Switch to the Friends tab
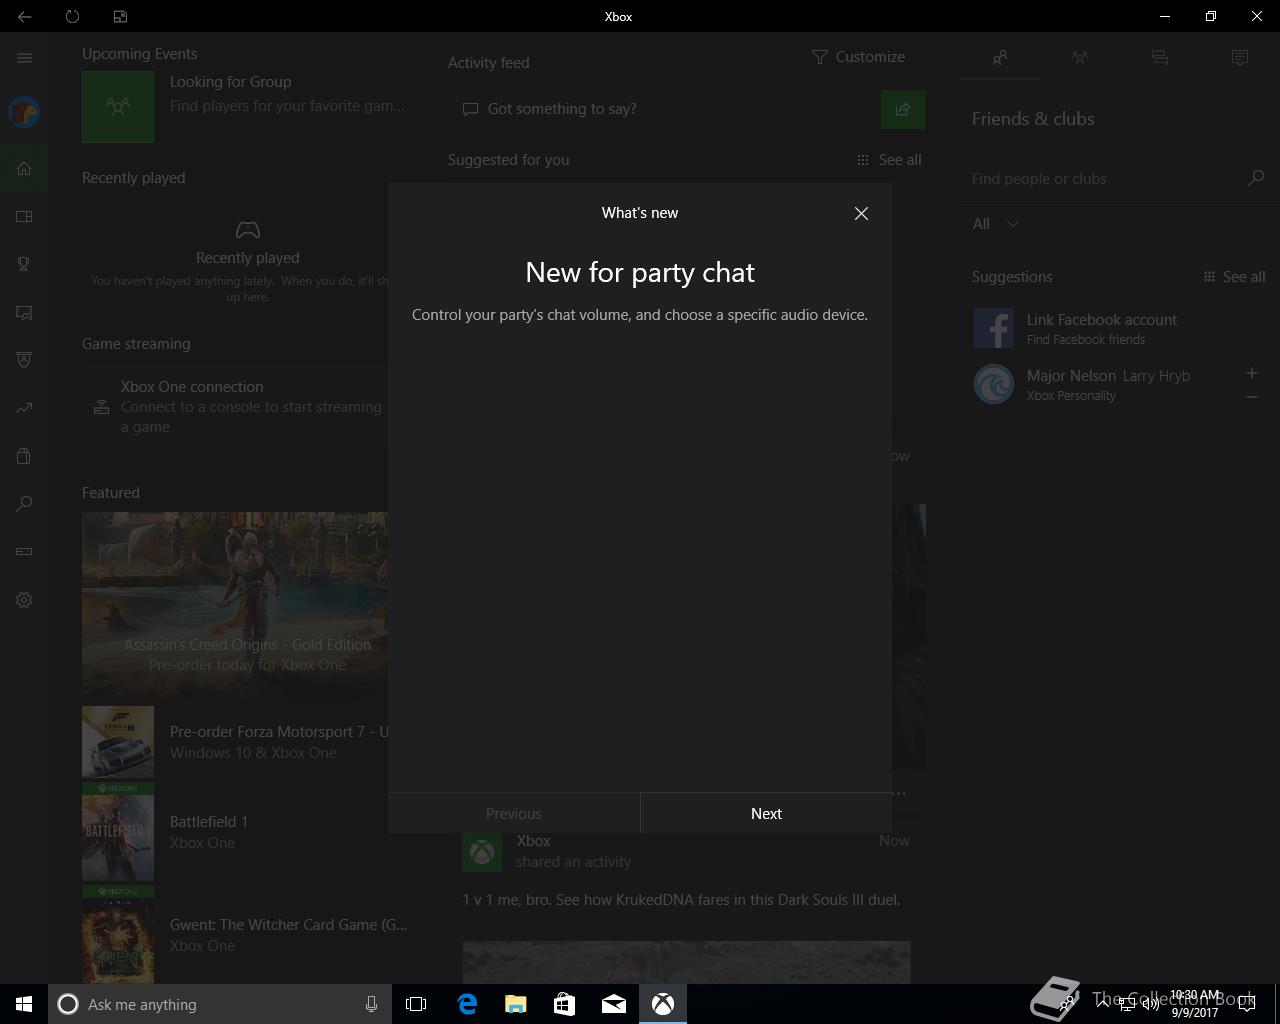The width and height of the screenshot is (1280, 1024). click(1000, 58)
